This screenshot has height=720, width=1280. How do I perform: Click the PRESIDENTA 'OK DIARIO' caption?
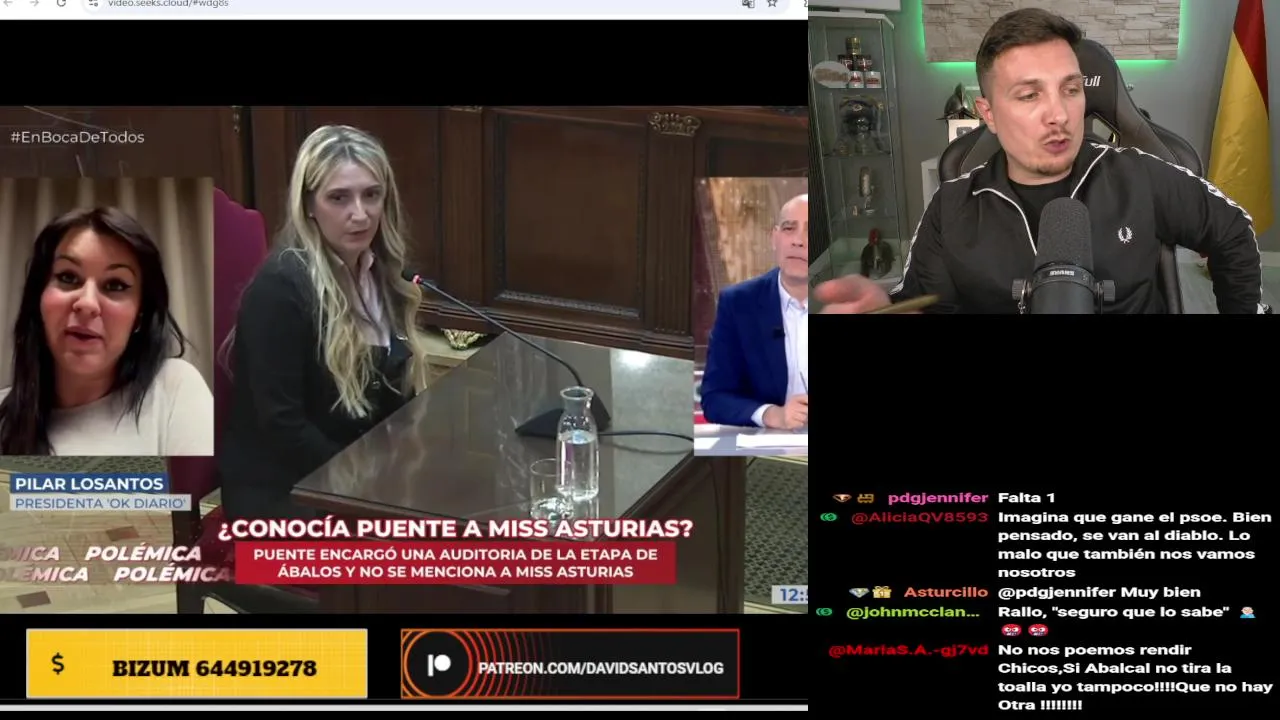tap(101, 503)
